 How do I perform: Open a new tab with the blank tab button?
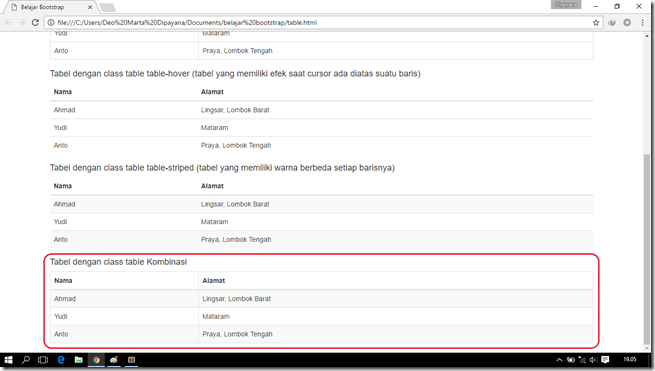click(x=108, y=8)
